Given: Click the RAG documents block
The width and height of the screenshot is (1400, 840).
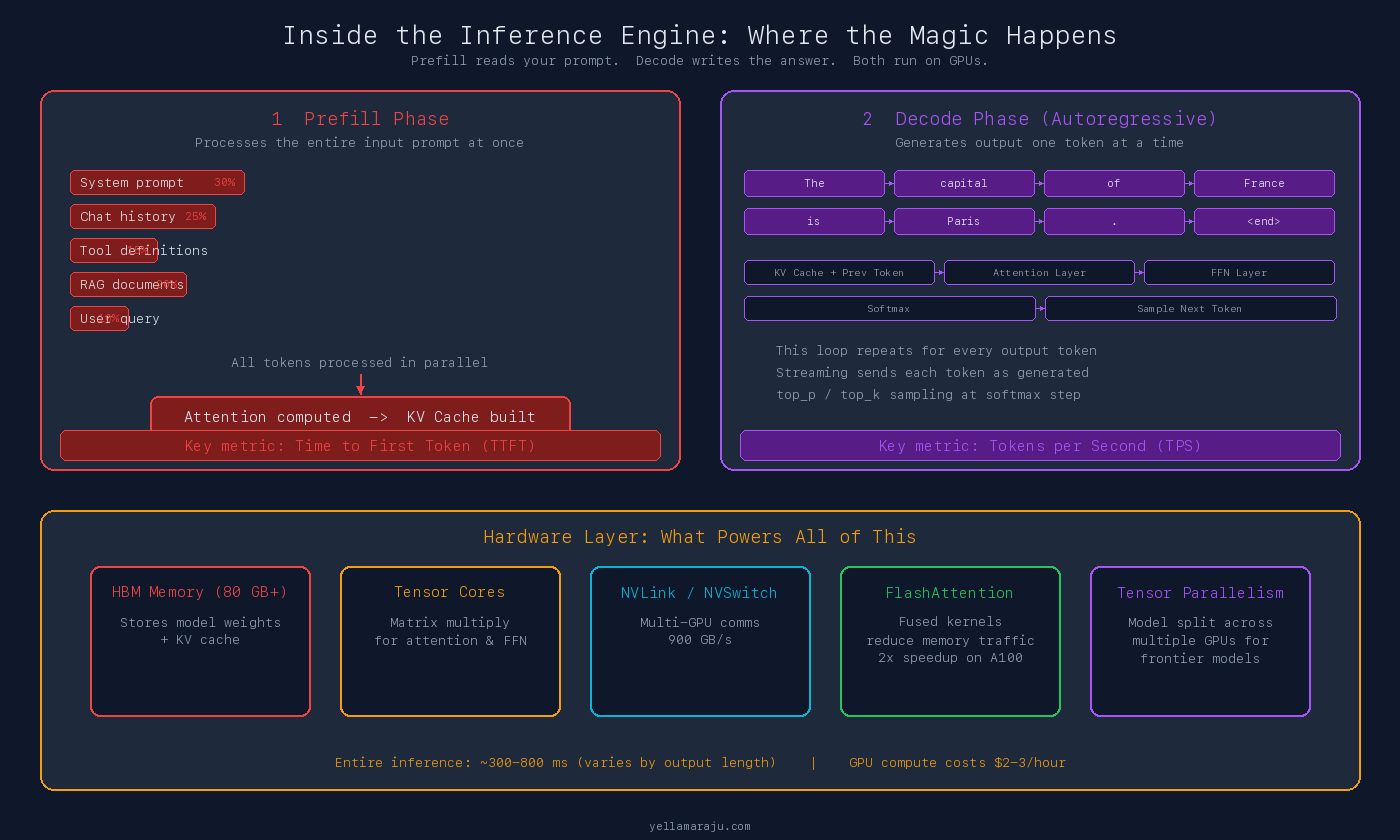Looking at the screenshot, I should click(128, 284).
